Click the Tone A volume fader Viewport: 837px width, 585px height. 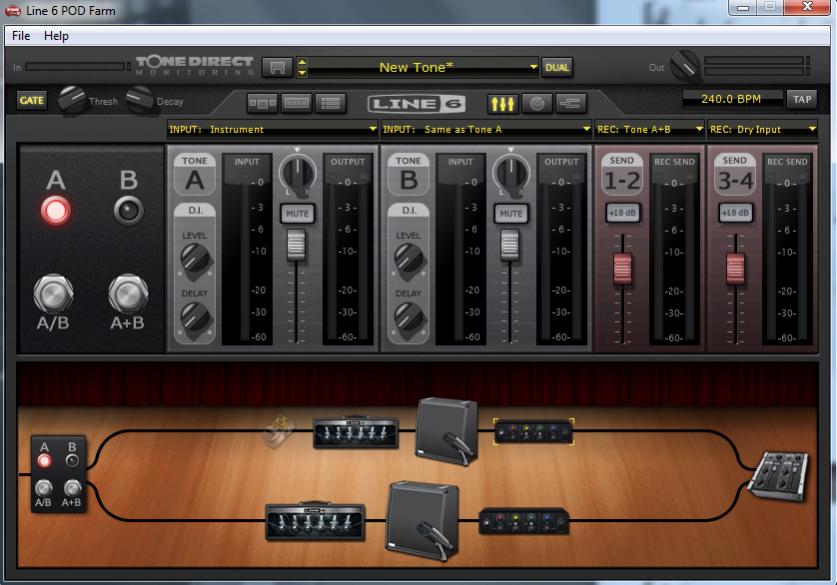pos(296,245)
